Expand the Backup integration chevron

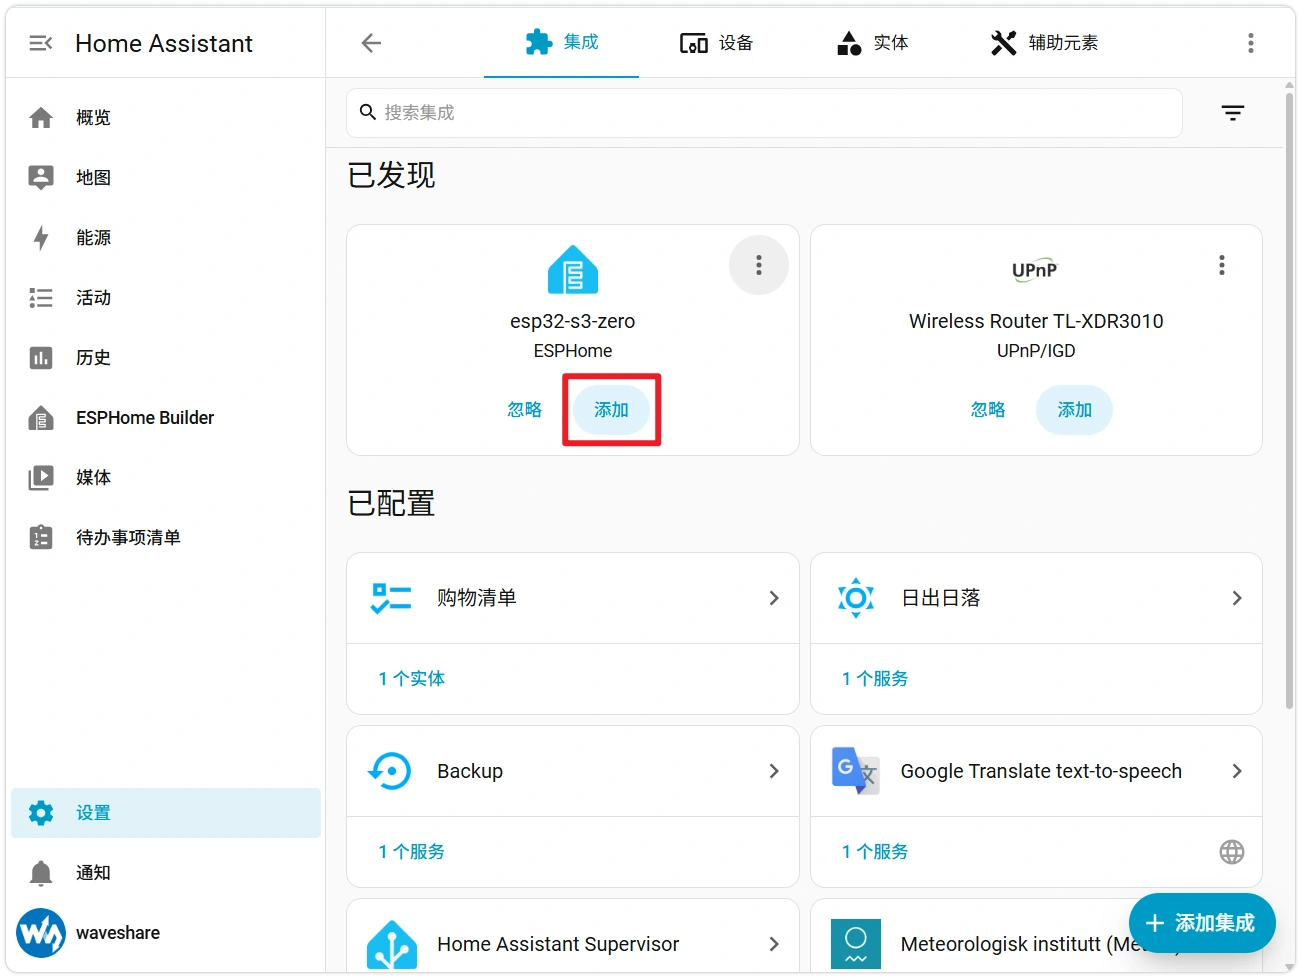click(x=774, y=771)
